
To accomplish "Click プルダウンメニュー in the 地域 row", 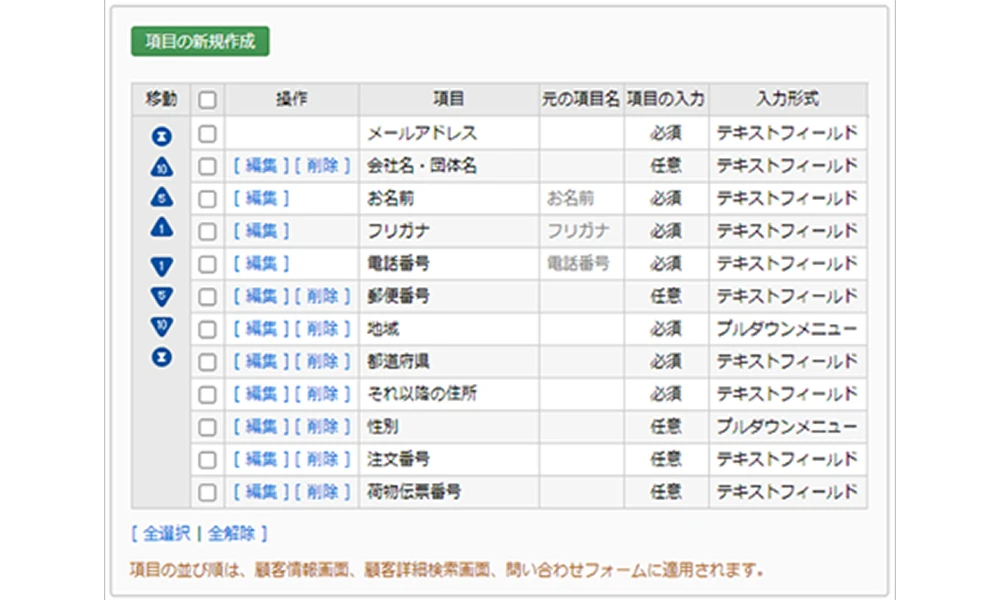I will (x=786, y=329).
